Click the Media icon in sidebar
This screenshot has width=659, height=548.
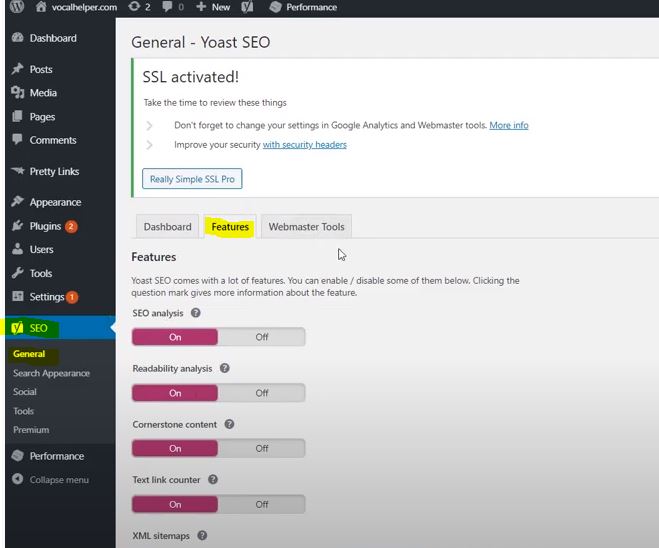click(18, 92)
